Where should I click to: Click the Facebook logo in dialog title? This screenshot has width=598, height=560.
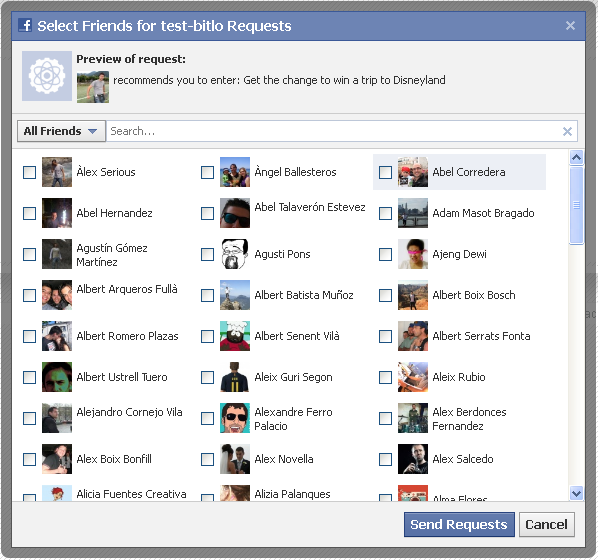click(x=25, y=25)
